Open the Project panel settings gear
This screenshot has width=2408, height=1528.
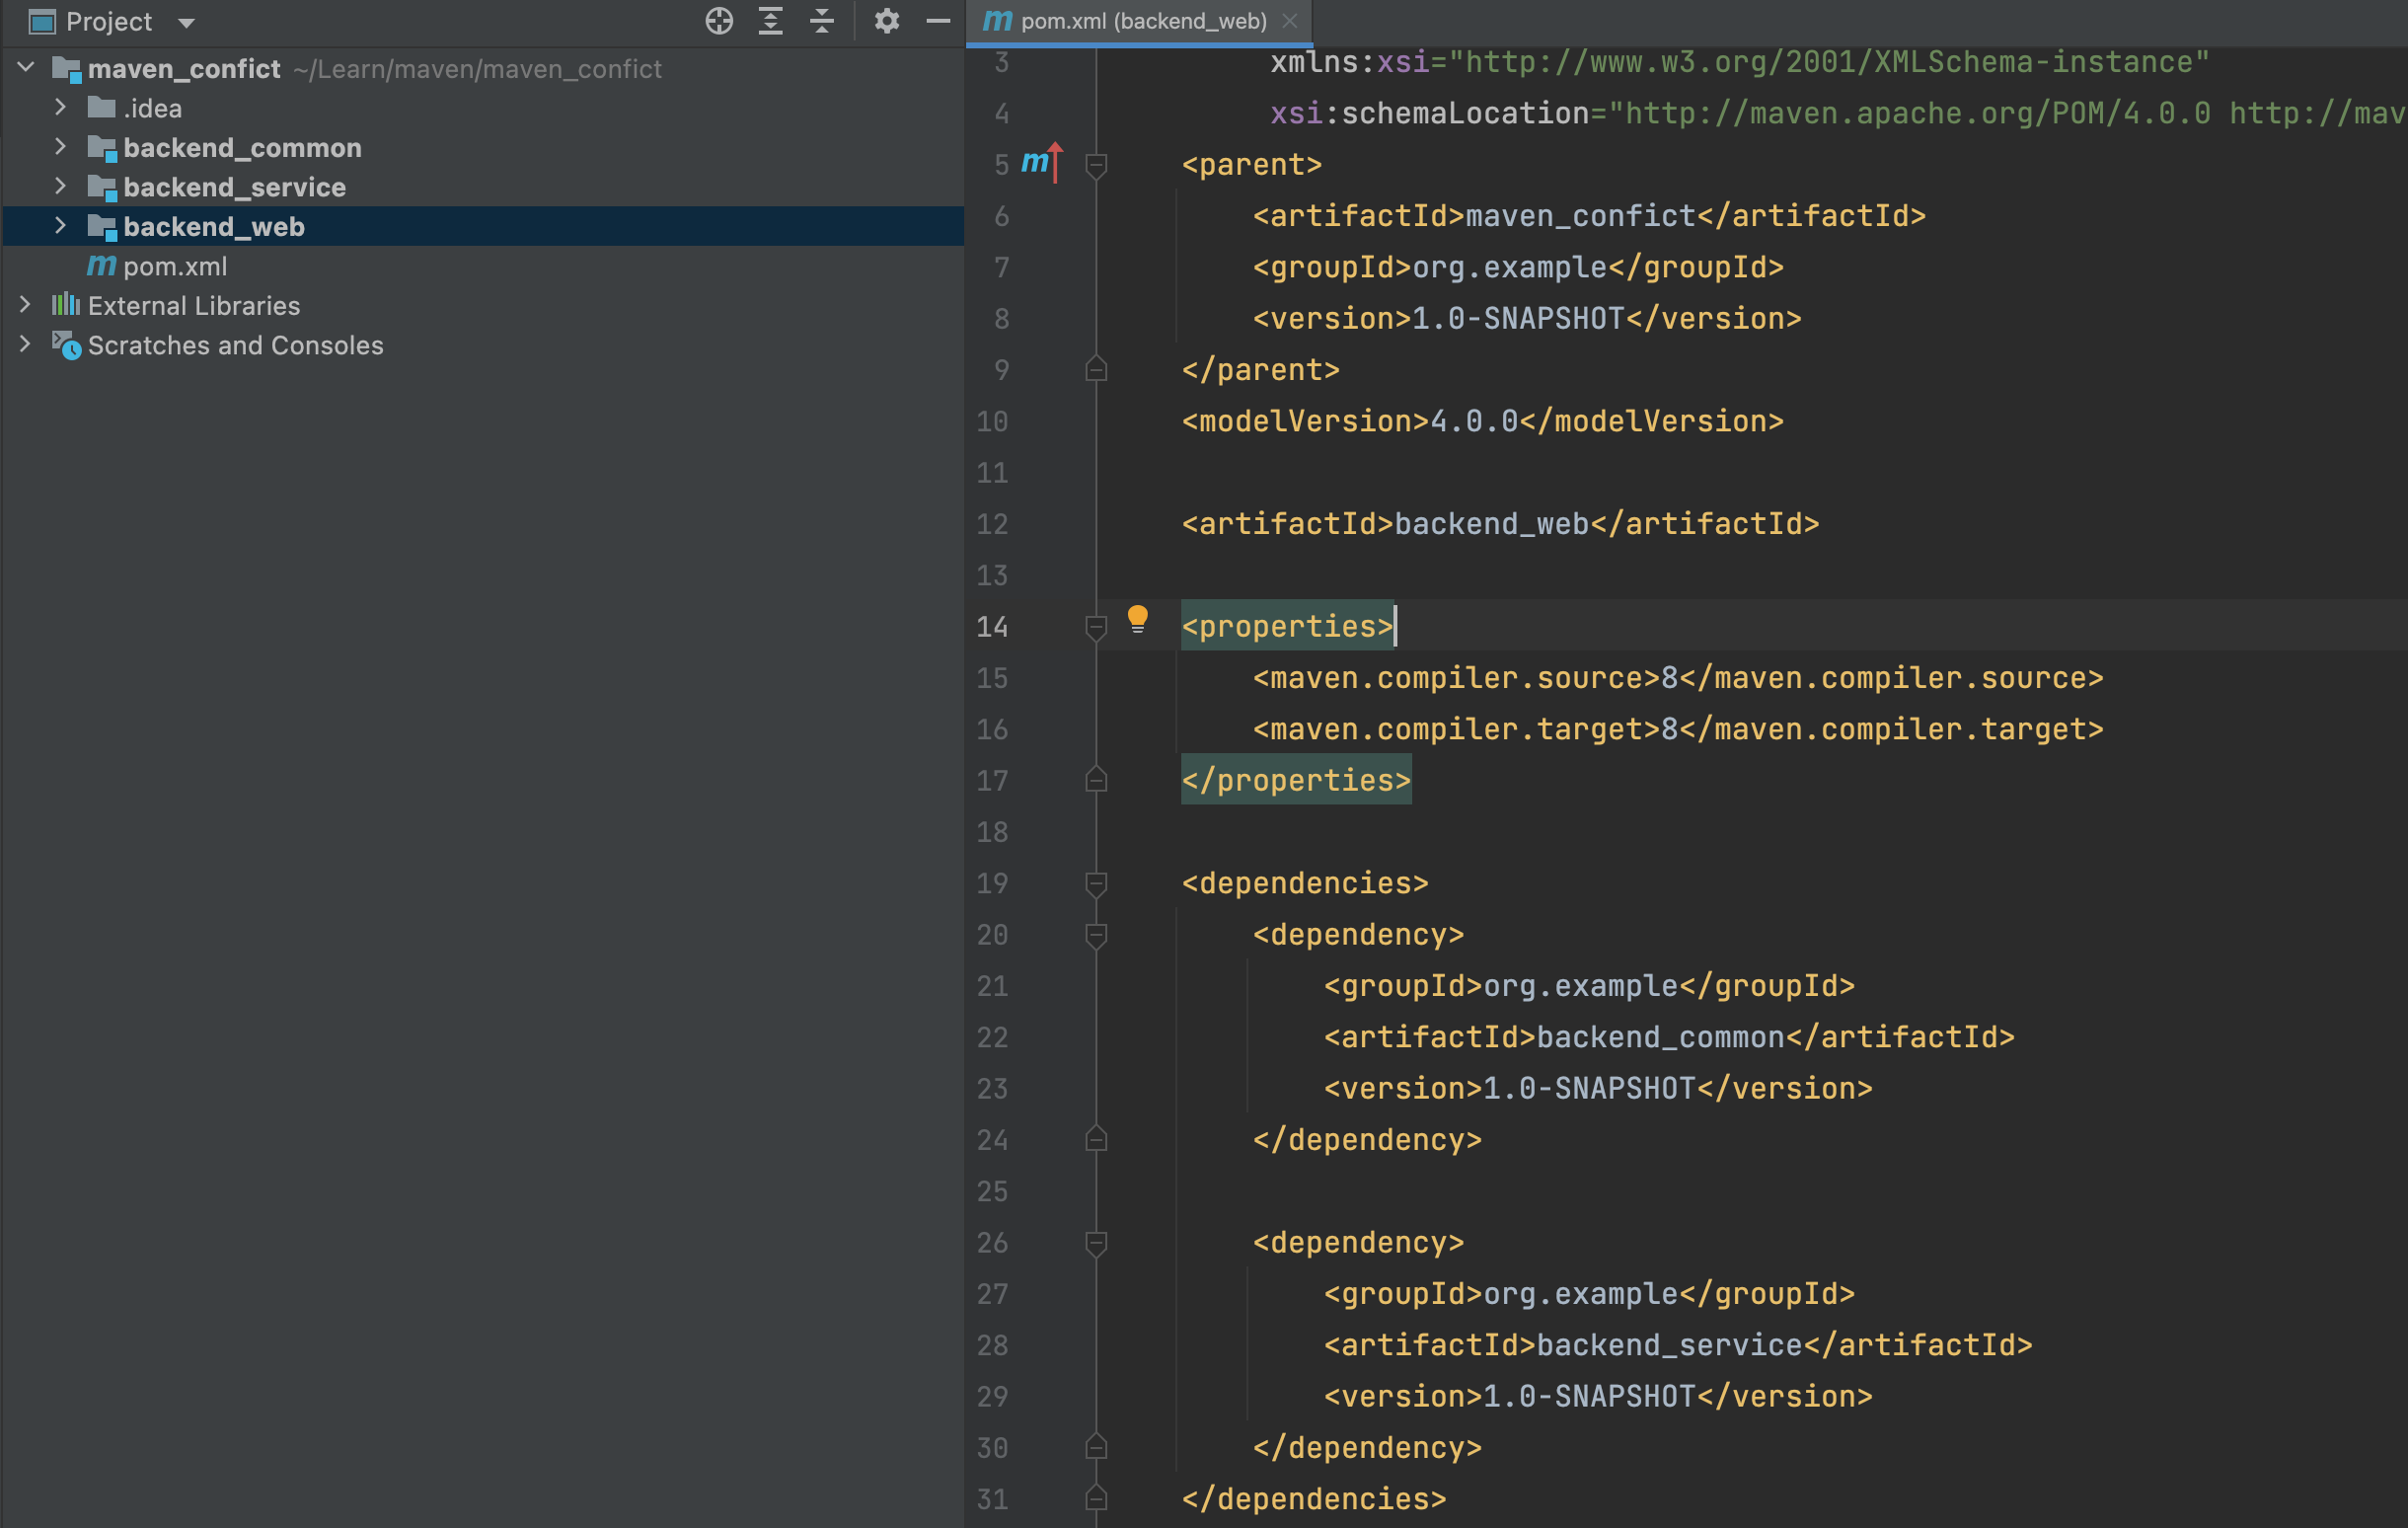pyautogui.click(x=886, y=21)
